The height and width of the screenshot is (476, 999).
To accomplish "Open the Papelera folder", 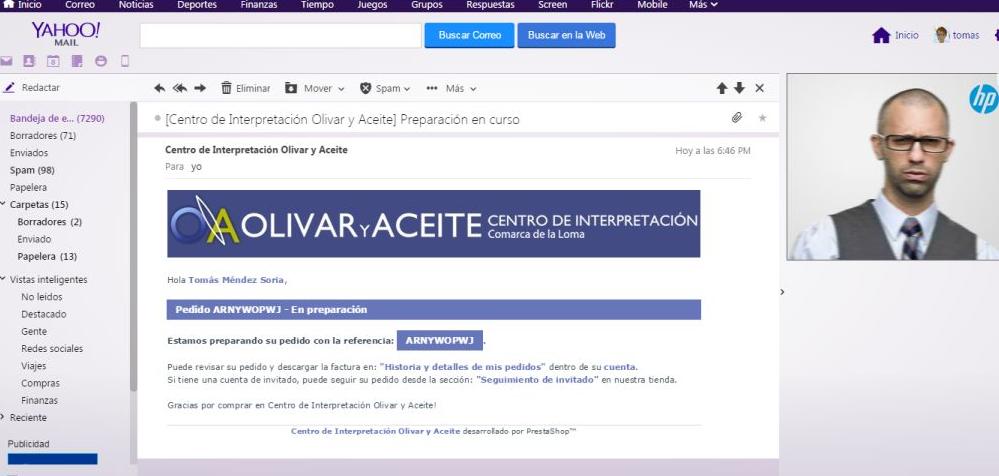I will tap(29, 187).
